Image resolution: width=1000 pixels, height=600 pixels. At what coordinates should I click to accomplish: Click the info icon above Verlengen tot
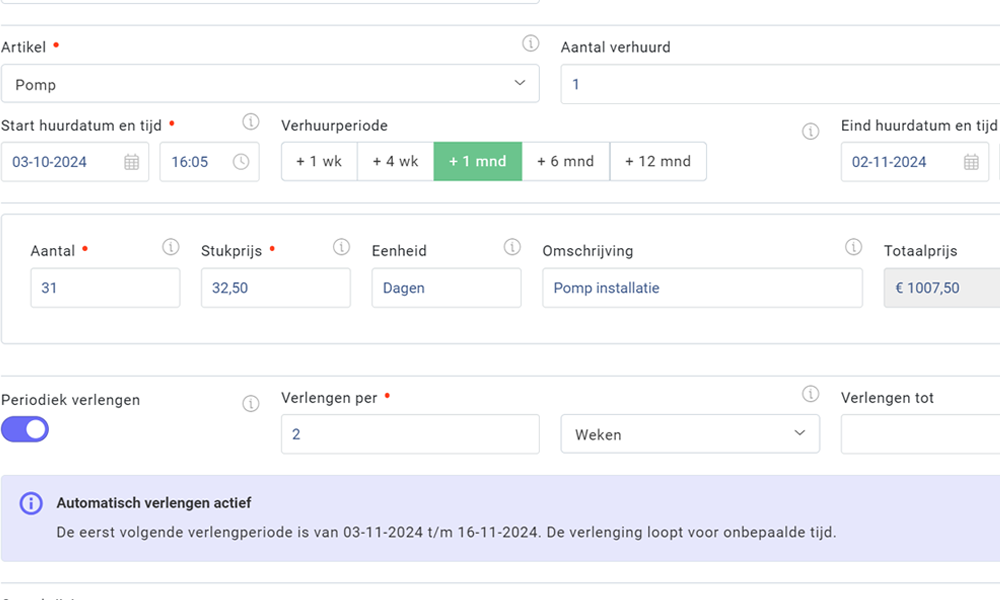pos(811,394)
